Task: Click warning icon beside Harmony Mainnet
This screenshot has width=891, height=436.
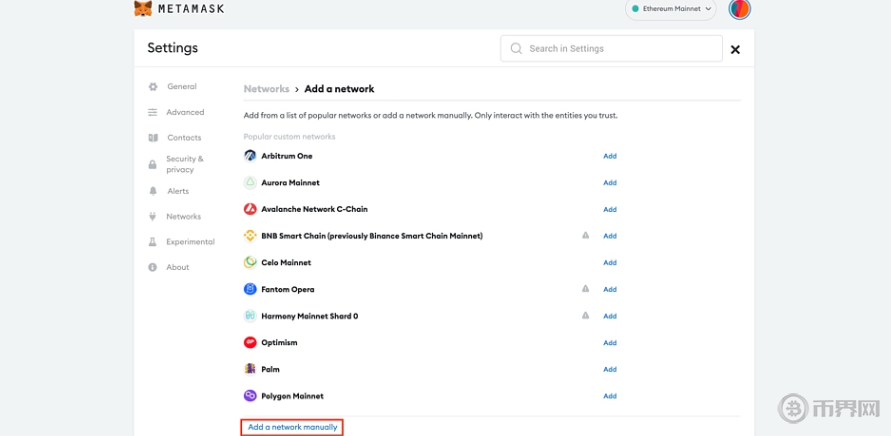Action: [586, 316]
